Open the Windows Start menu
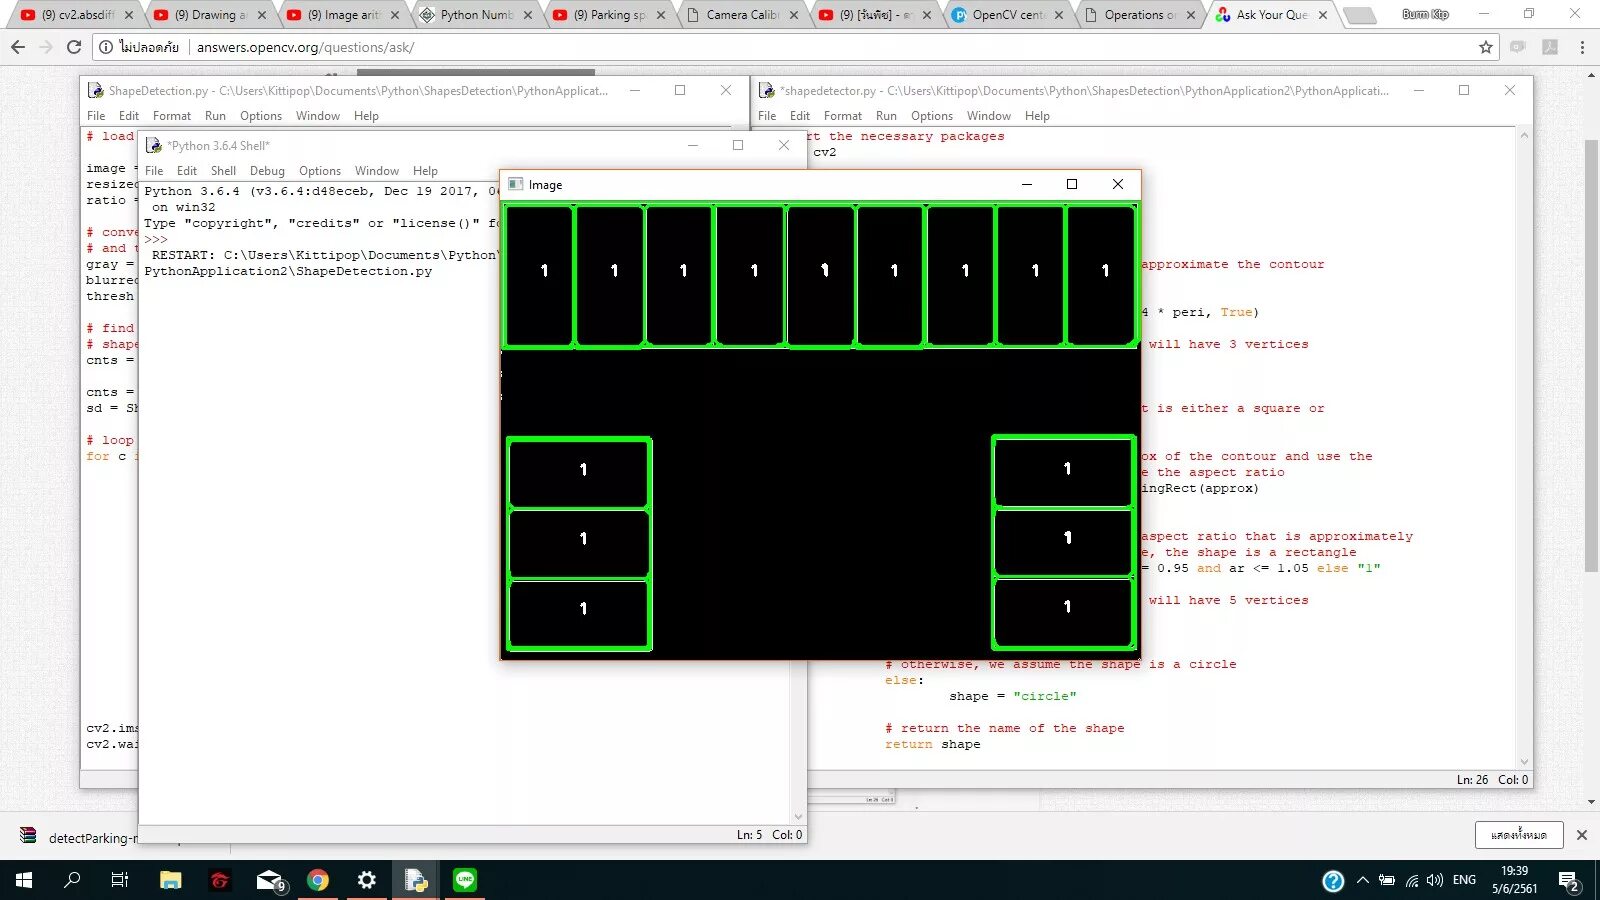This screenshot has width=1600, height=900. click(24, 880)
